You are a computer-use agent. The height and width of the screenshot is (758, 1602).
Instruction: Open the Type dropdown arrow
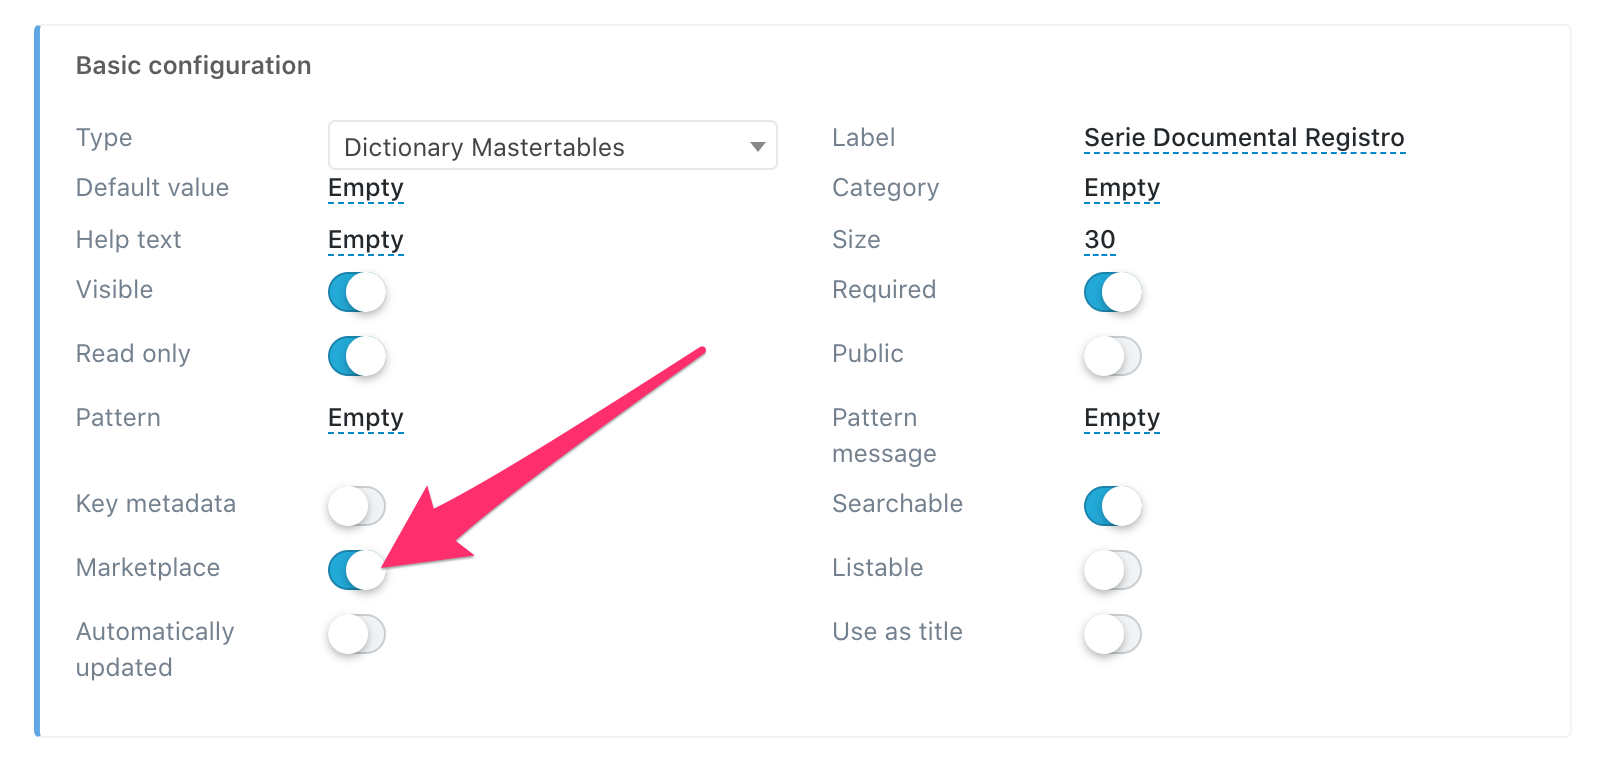click(x=757, y=147)
